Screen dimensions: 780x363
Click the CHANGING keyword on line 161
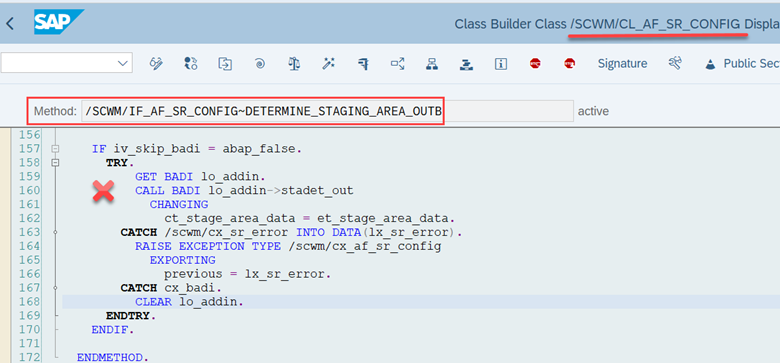pyautogui.click(x=179, y=204)
